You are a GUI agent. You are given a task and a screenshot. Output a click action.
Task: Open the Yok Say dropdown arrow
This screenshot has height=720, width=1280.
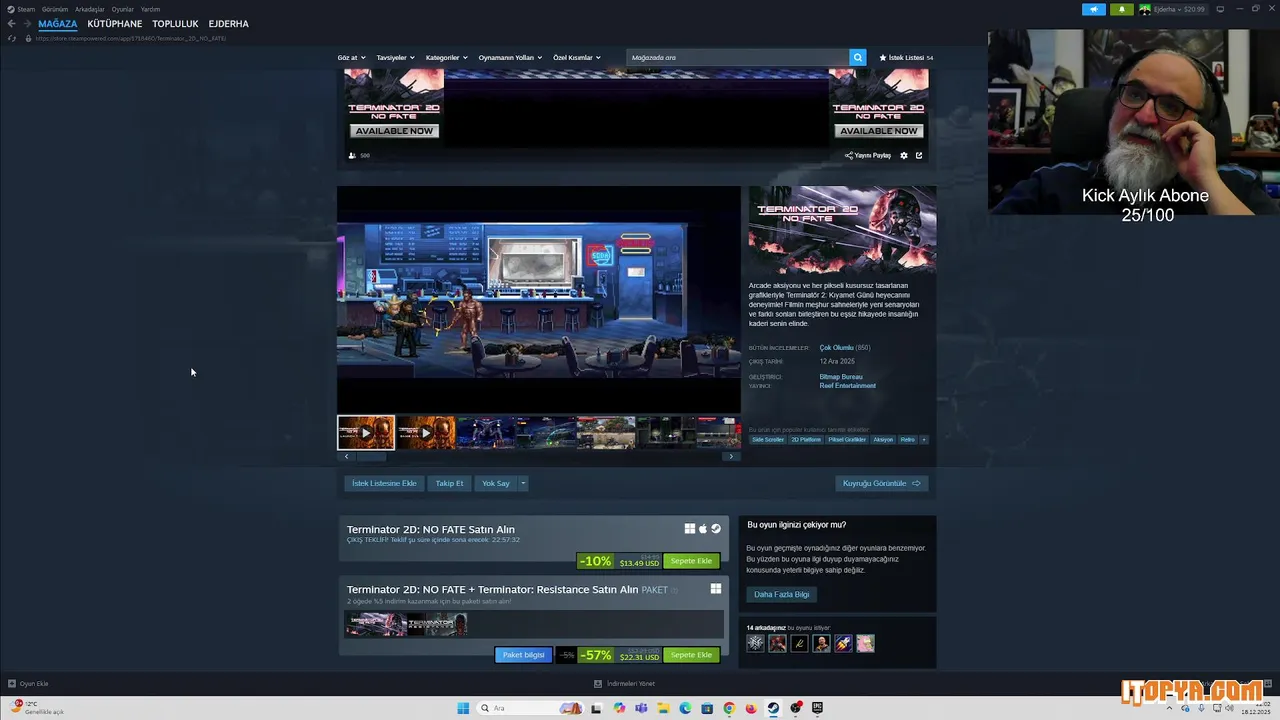pyautogui.click(x=522, y=483)
